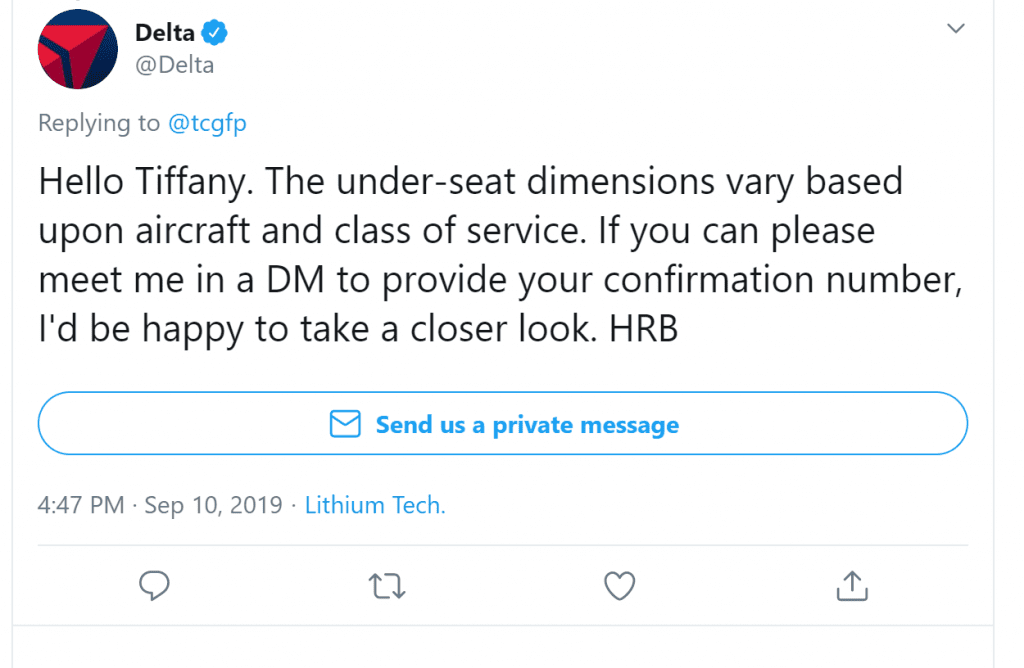Click the share upload arrow icon

[x=852, y=585]
